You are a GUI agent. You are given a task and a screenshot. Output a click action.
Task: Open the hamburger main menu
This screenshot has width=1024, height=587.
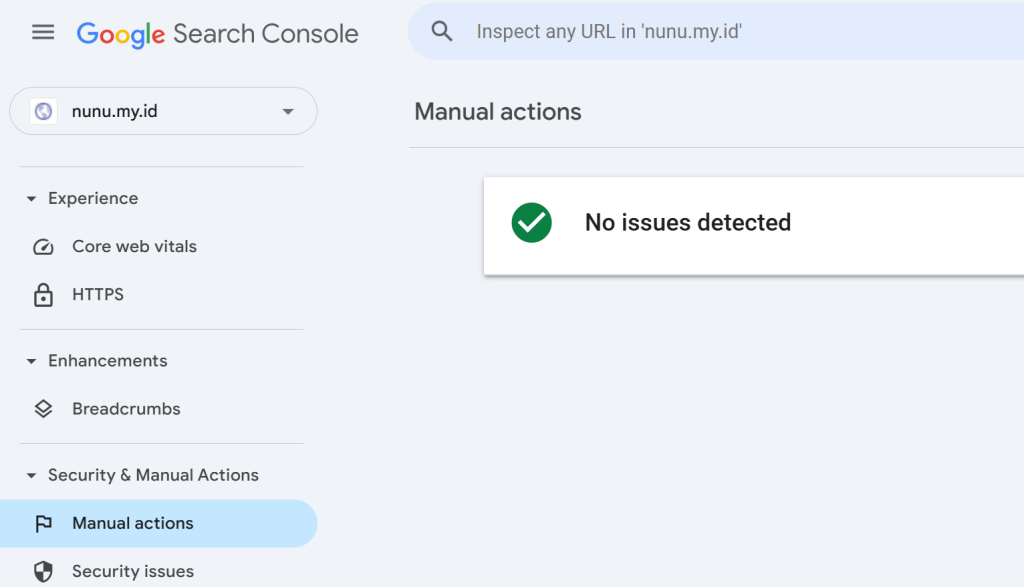[x=43, y=32]
